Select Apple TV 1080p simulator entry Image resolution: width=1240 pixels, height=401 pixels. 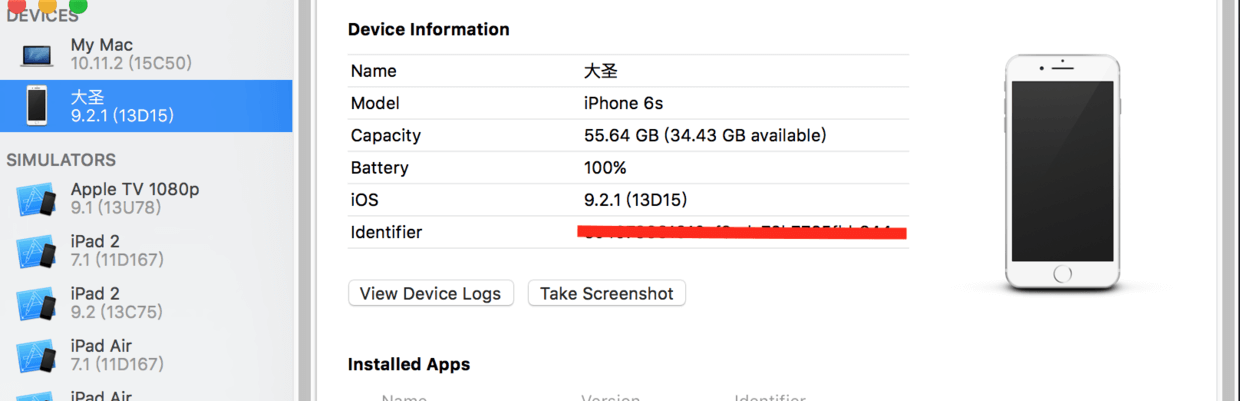[x=135, y=198]
